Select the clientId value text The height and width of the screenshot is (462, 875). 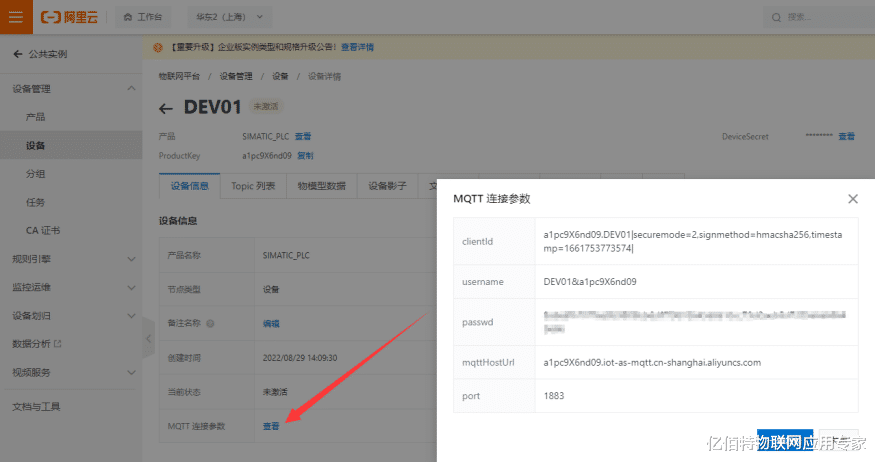pos(693,242)
